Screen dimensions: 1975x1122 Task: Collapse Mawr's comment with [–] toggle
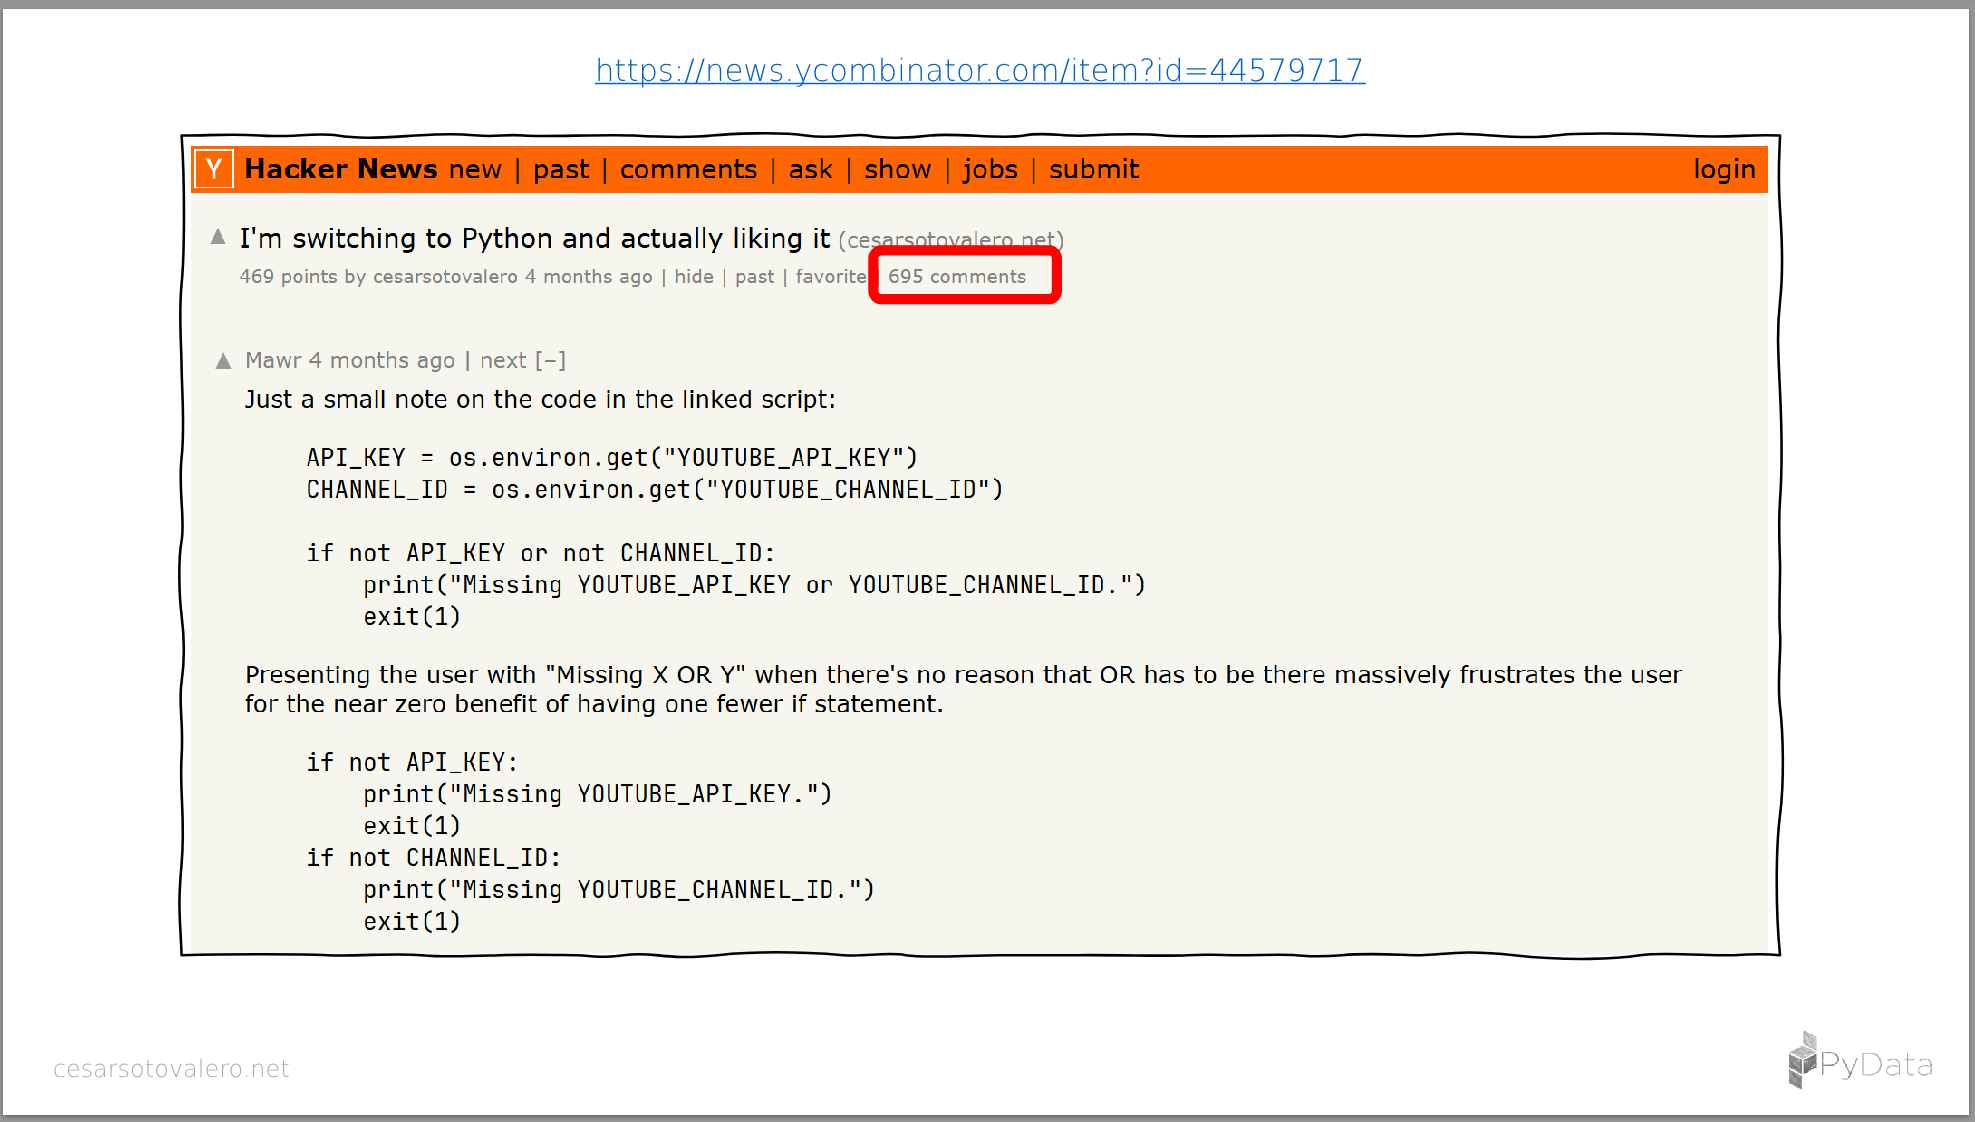click(550, 361)
